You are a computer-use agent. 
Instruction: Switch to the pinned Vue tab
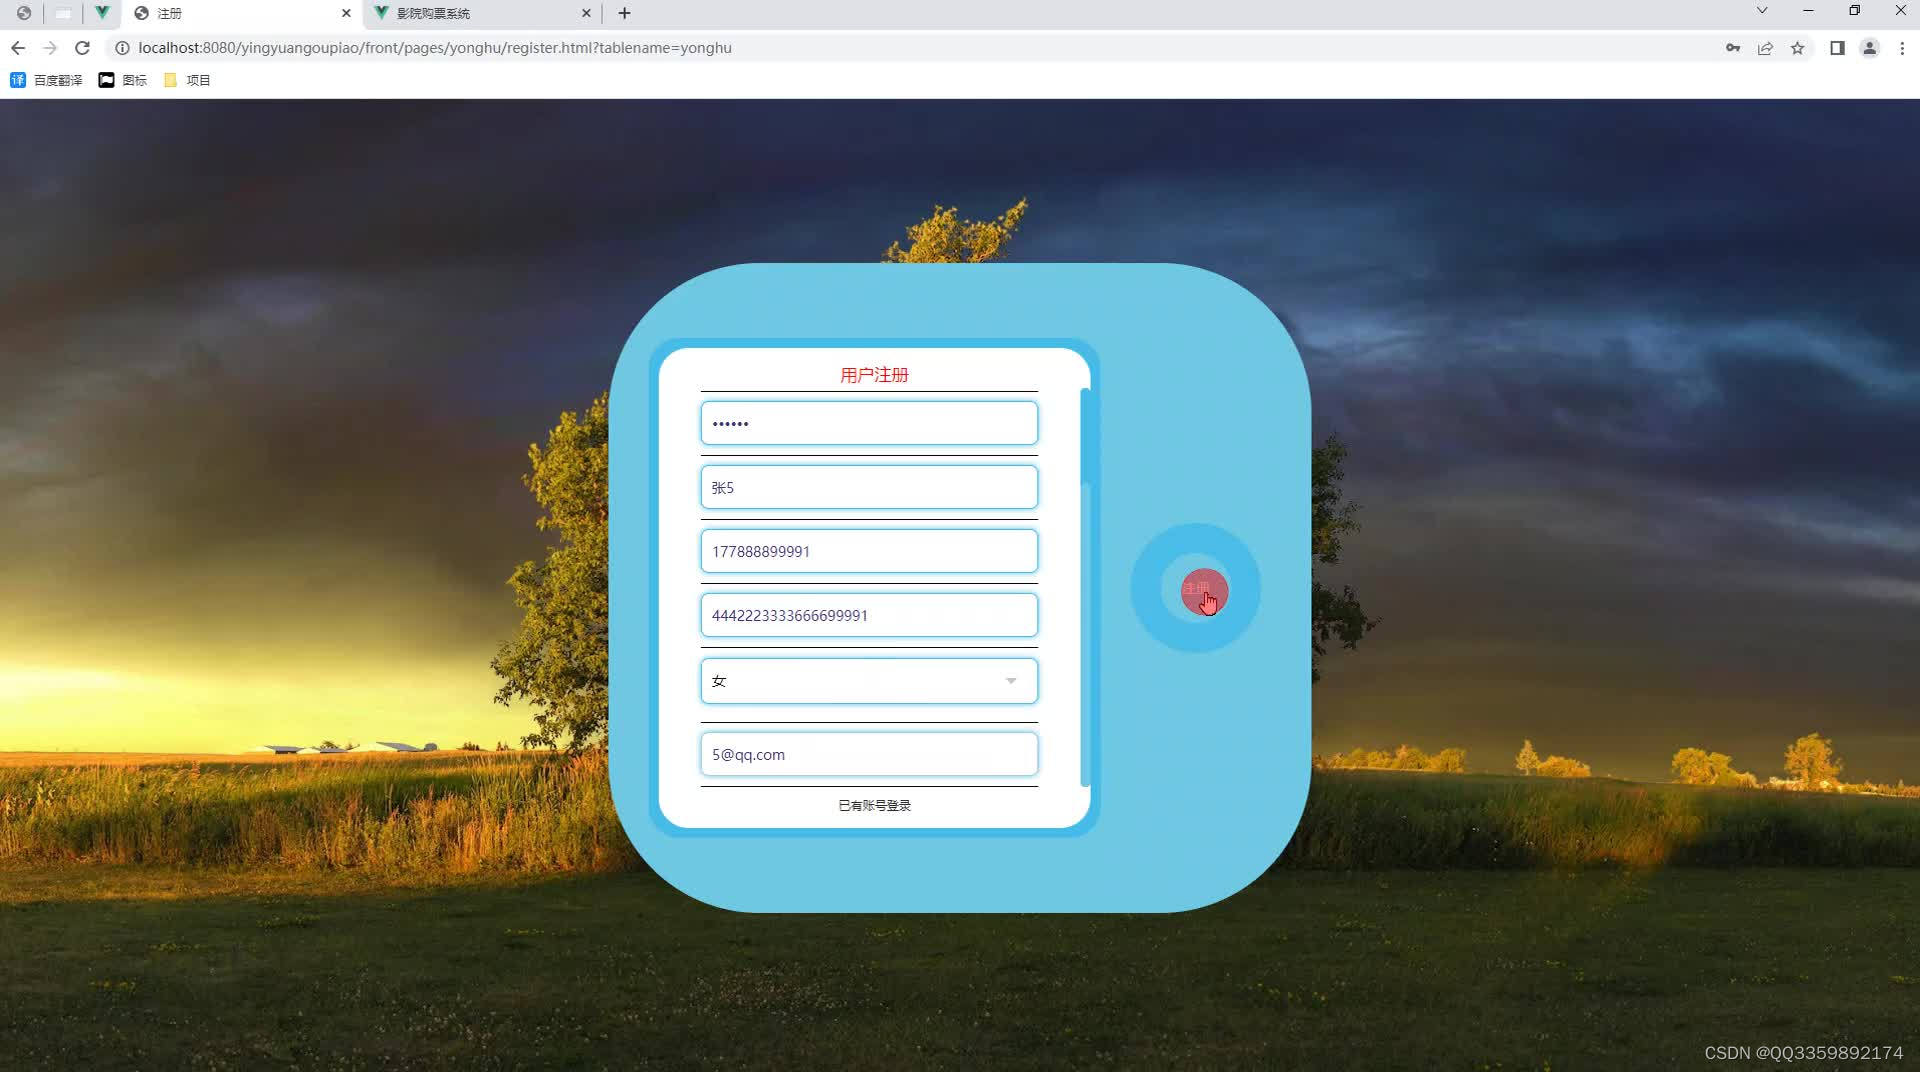point(102,13)
